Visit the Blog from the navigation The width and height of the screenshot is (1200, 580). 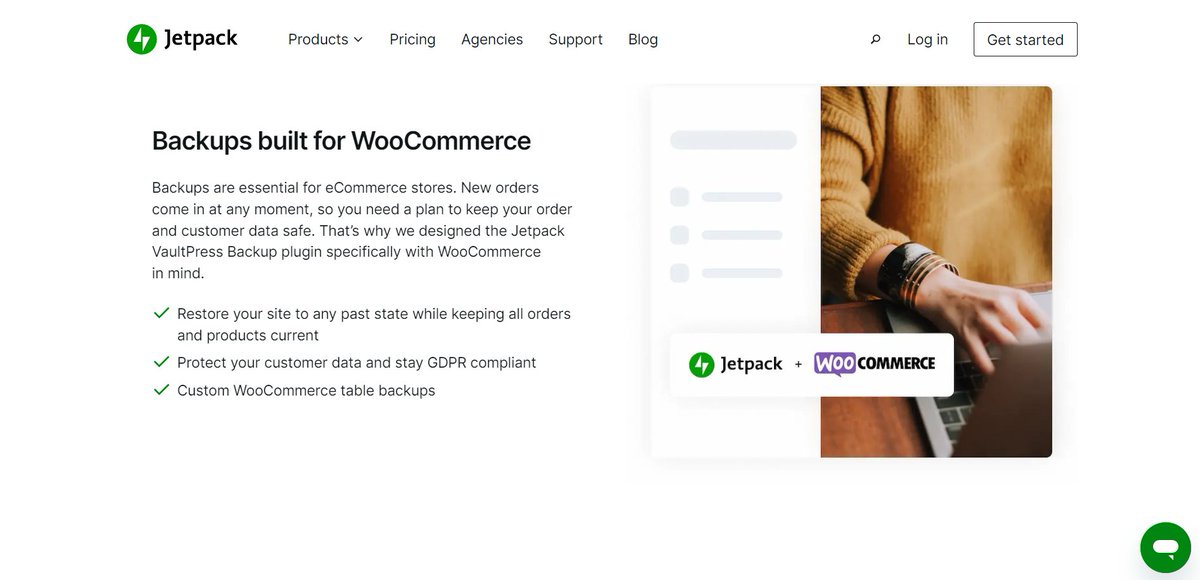[643, 40]
